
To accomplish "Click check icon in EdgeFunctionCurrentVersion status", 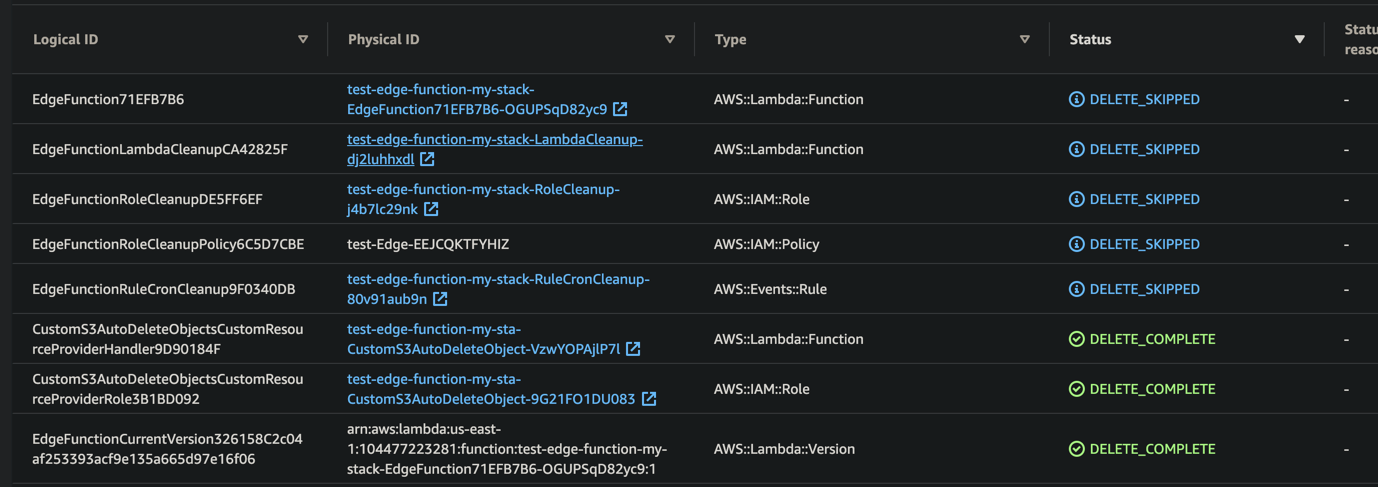I will click(1077, 449).
